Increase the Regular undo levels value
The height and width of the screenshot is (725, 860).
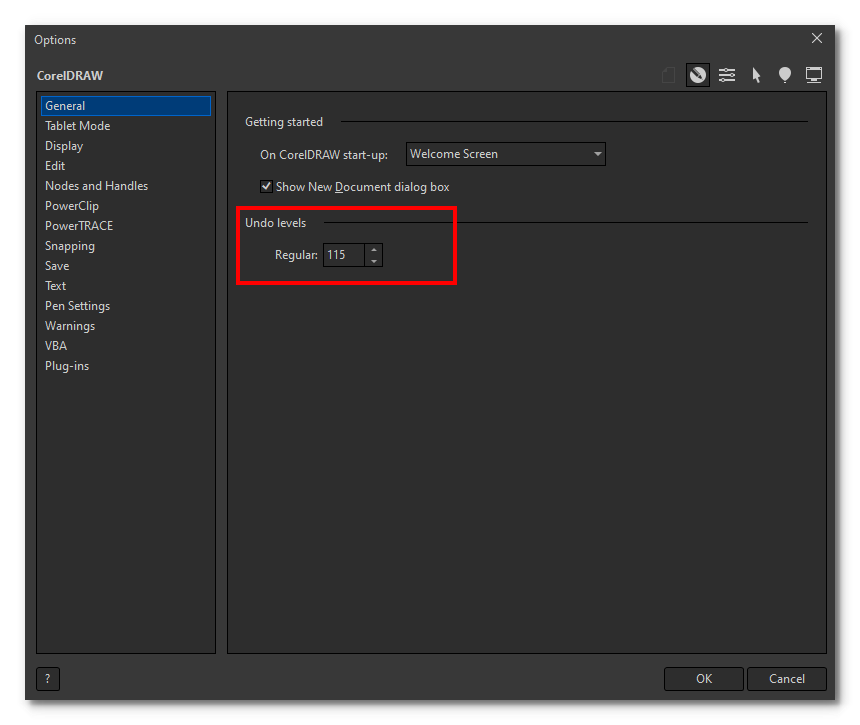click(374, 250)
